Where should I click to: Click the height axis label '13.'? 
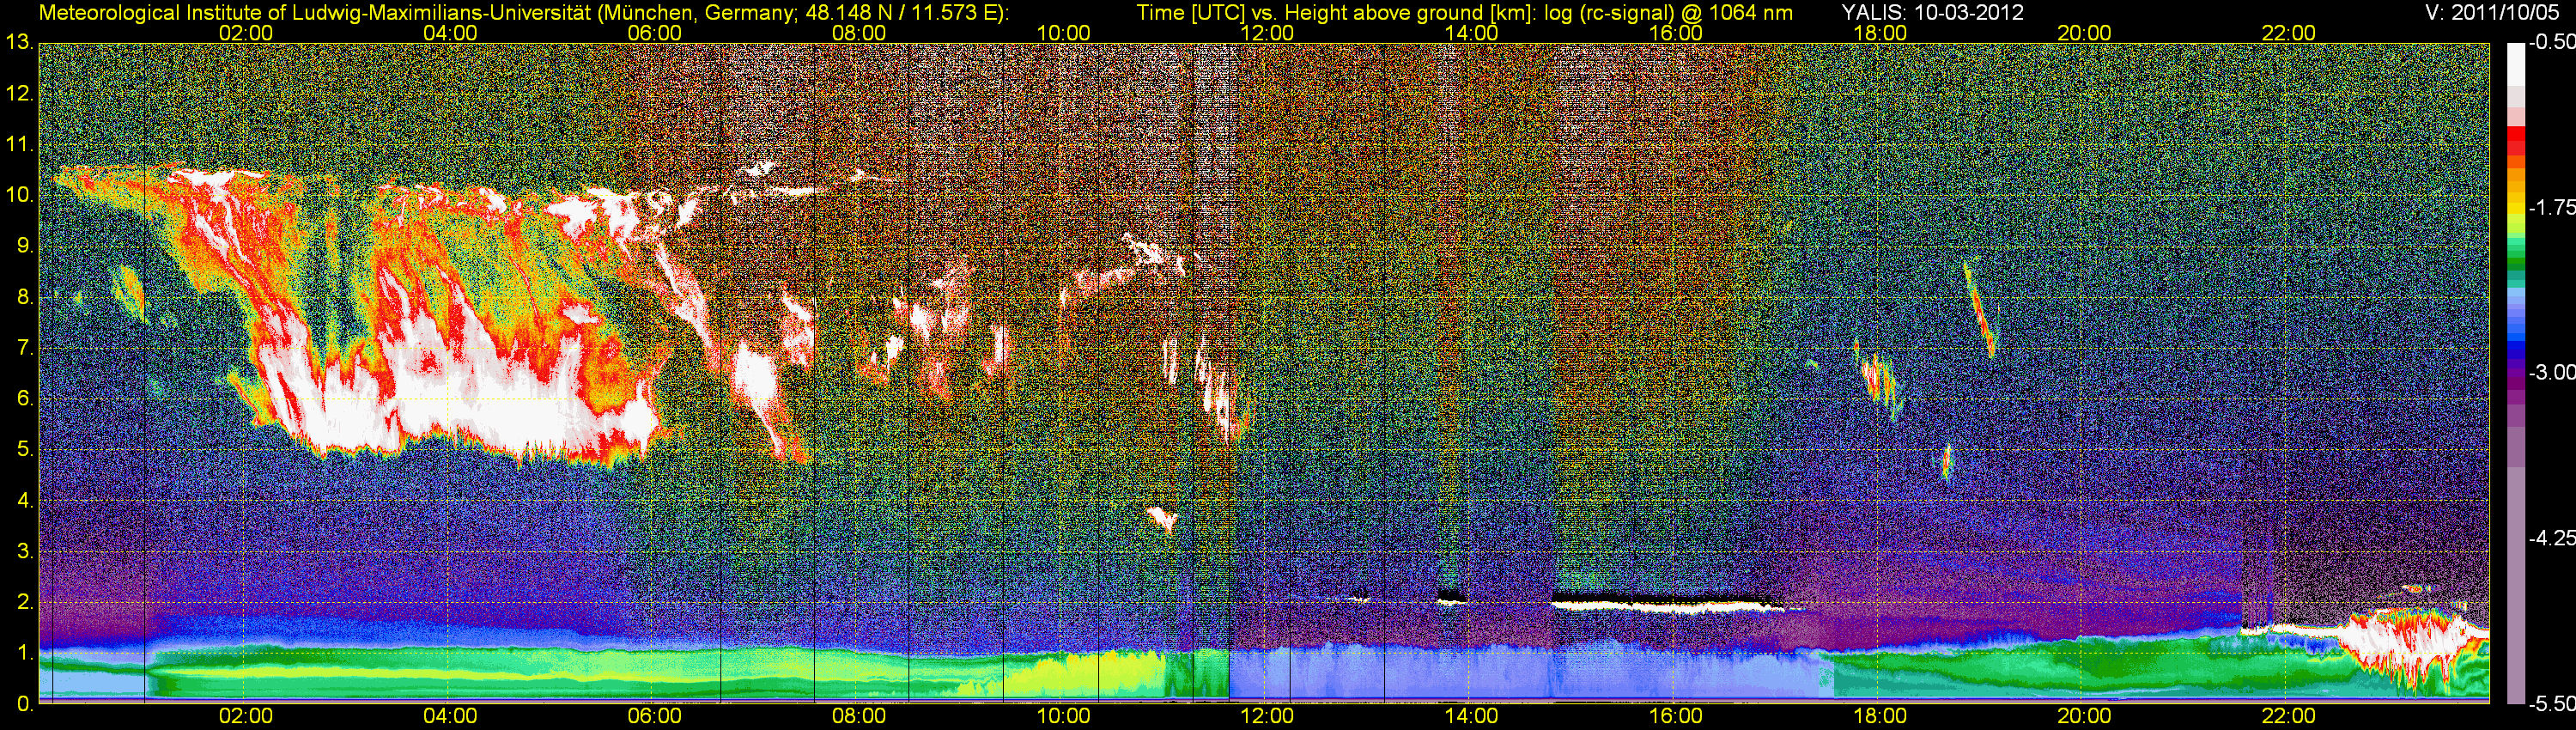click(x=19, y=42)
